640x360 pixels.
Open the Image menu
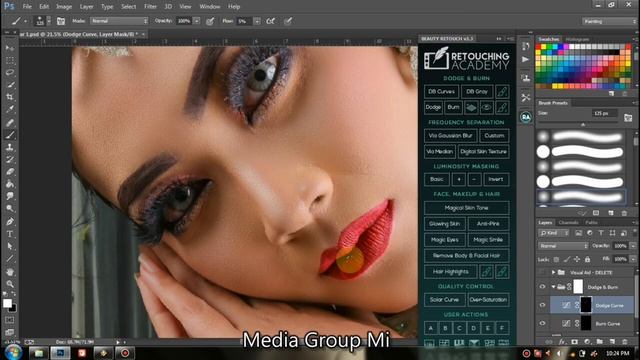click(64, 7)
